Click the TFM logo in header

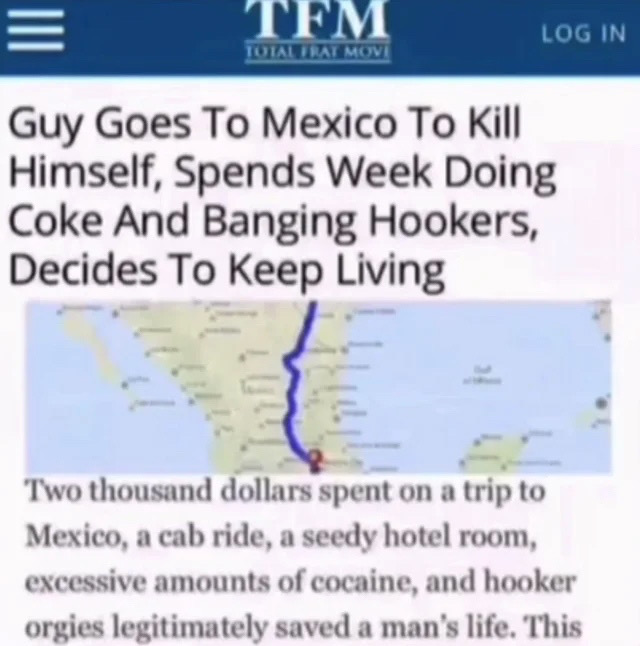click(317, 19)
